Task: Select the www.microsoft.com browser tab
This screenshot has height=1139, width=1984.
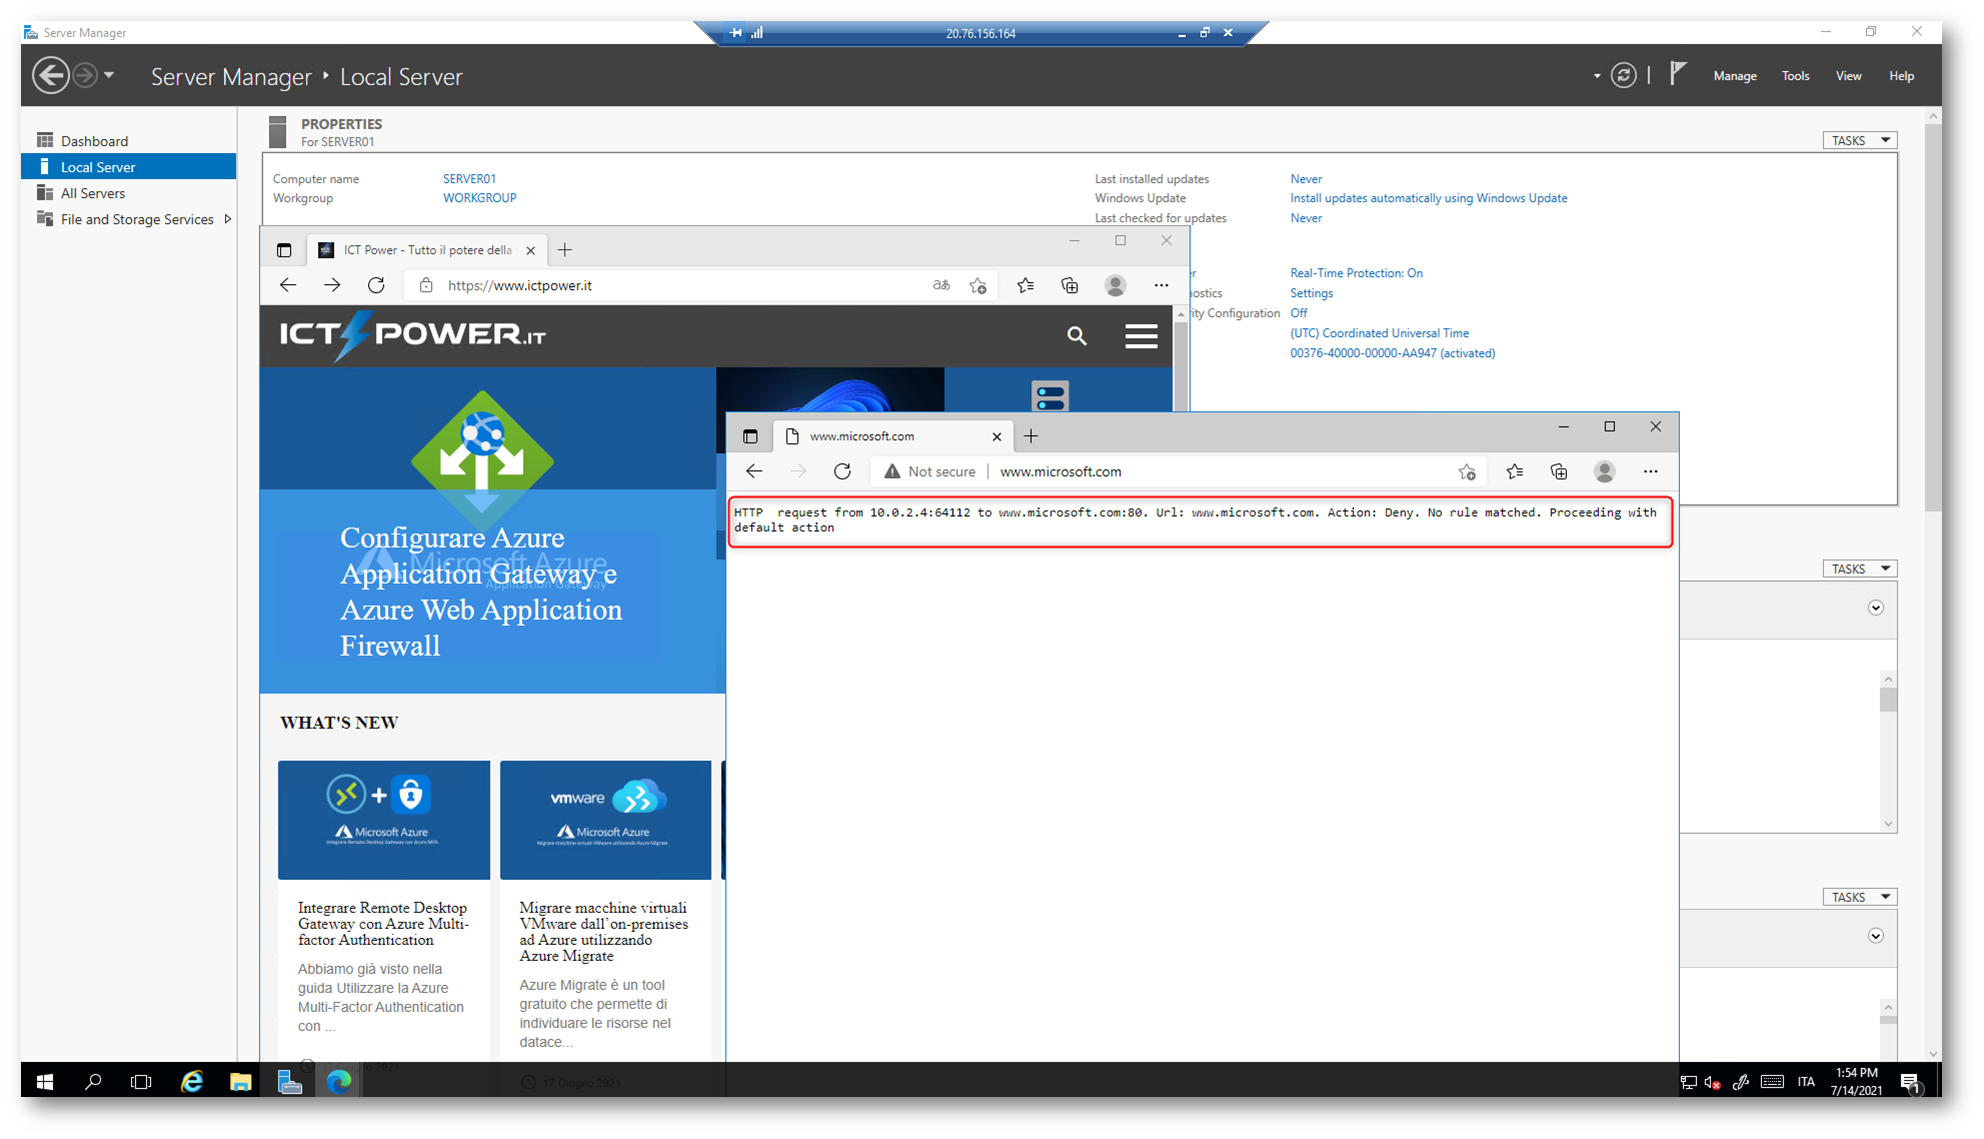Action: [893, 436]
